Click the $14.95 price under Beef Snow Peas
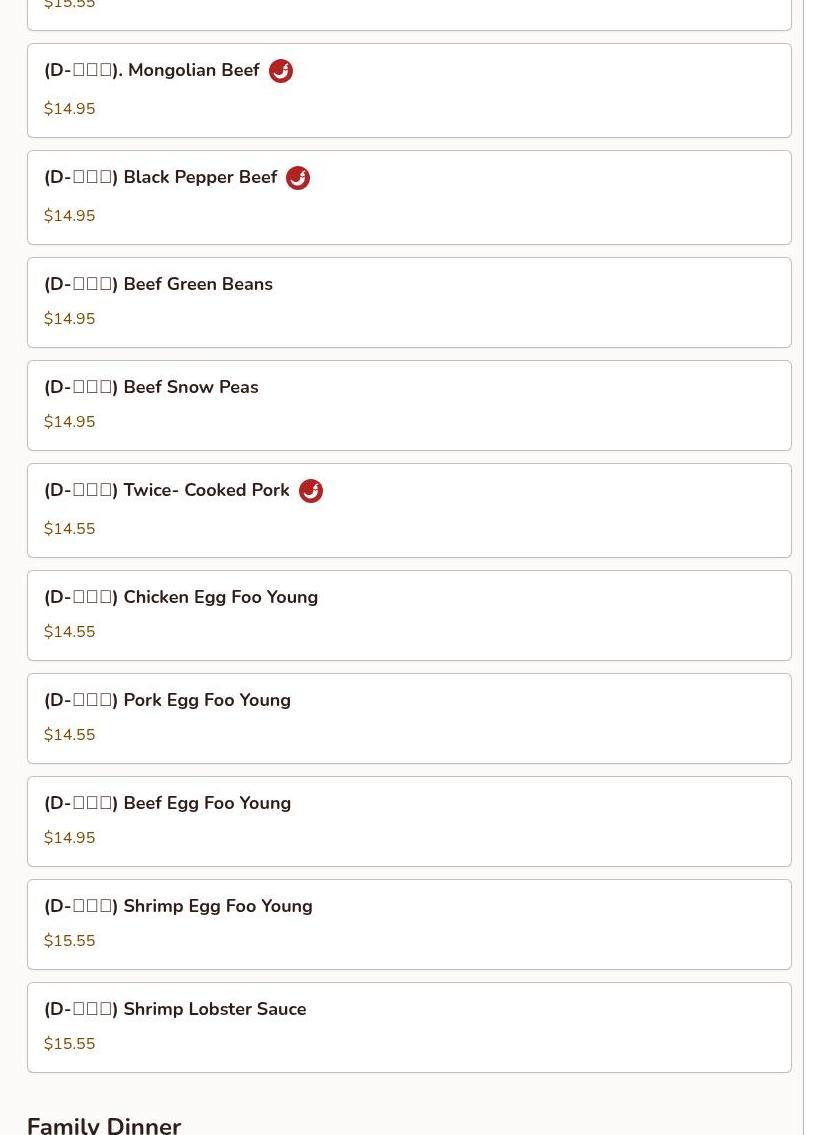This screenshot has width=824, height=1135. (x=70, y=422)
